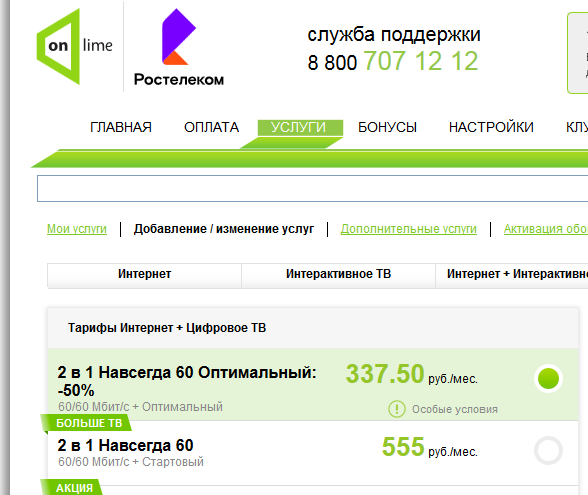Click the АКЦИЯ ribbon badge

[72, 488]
